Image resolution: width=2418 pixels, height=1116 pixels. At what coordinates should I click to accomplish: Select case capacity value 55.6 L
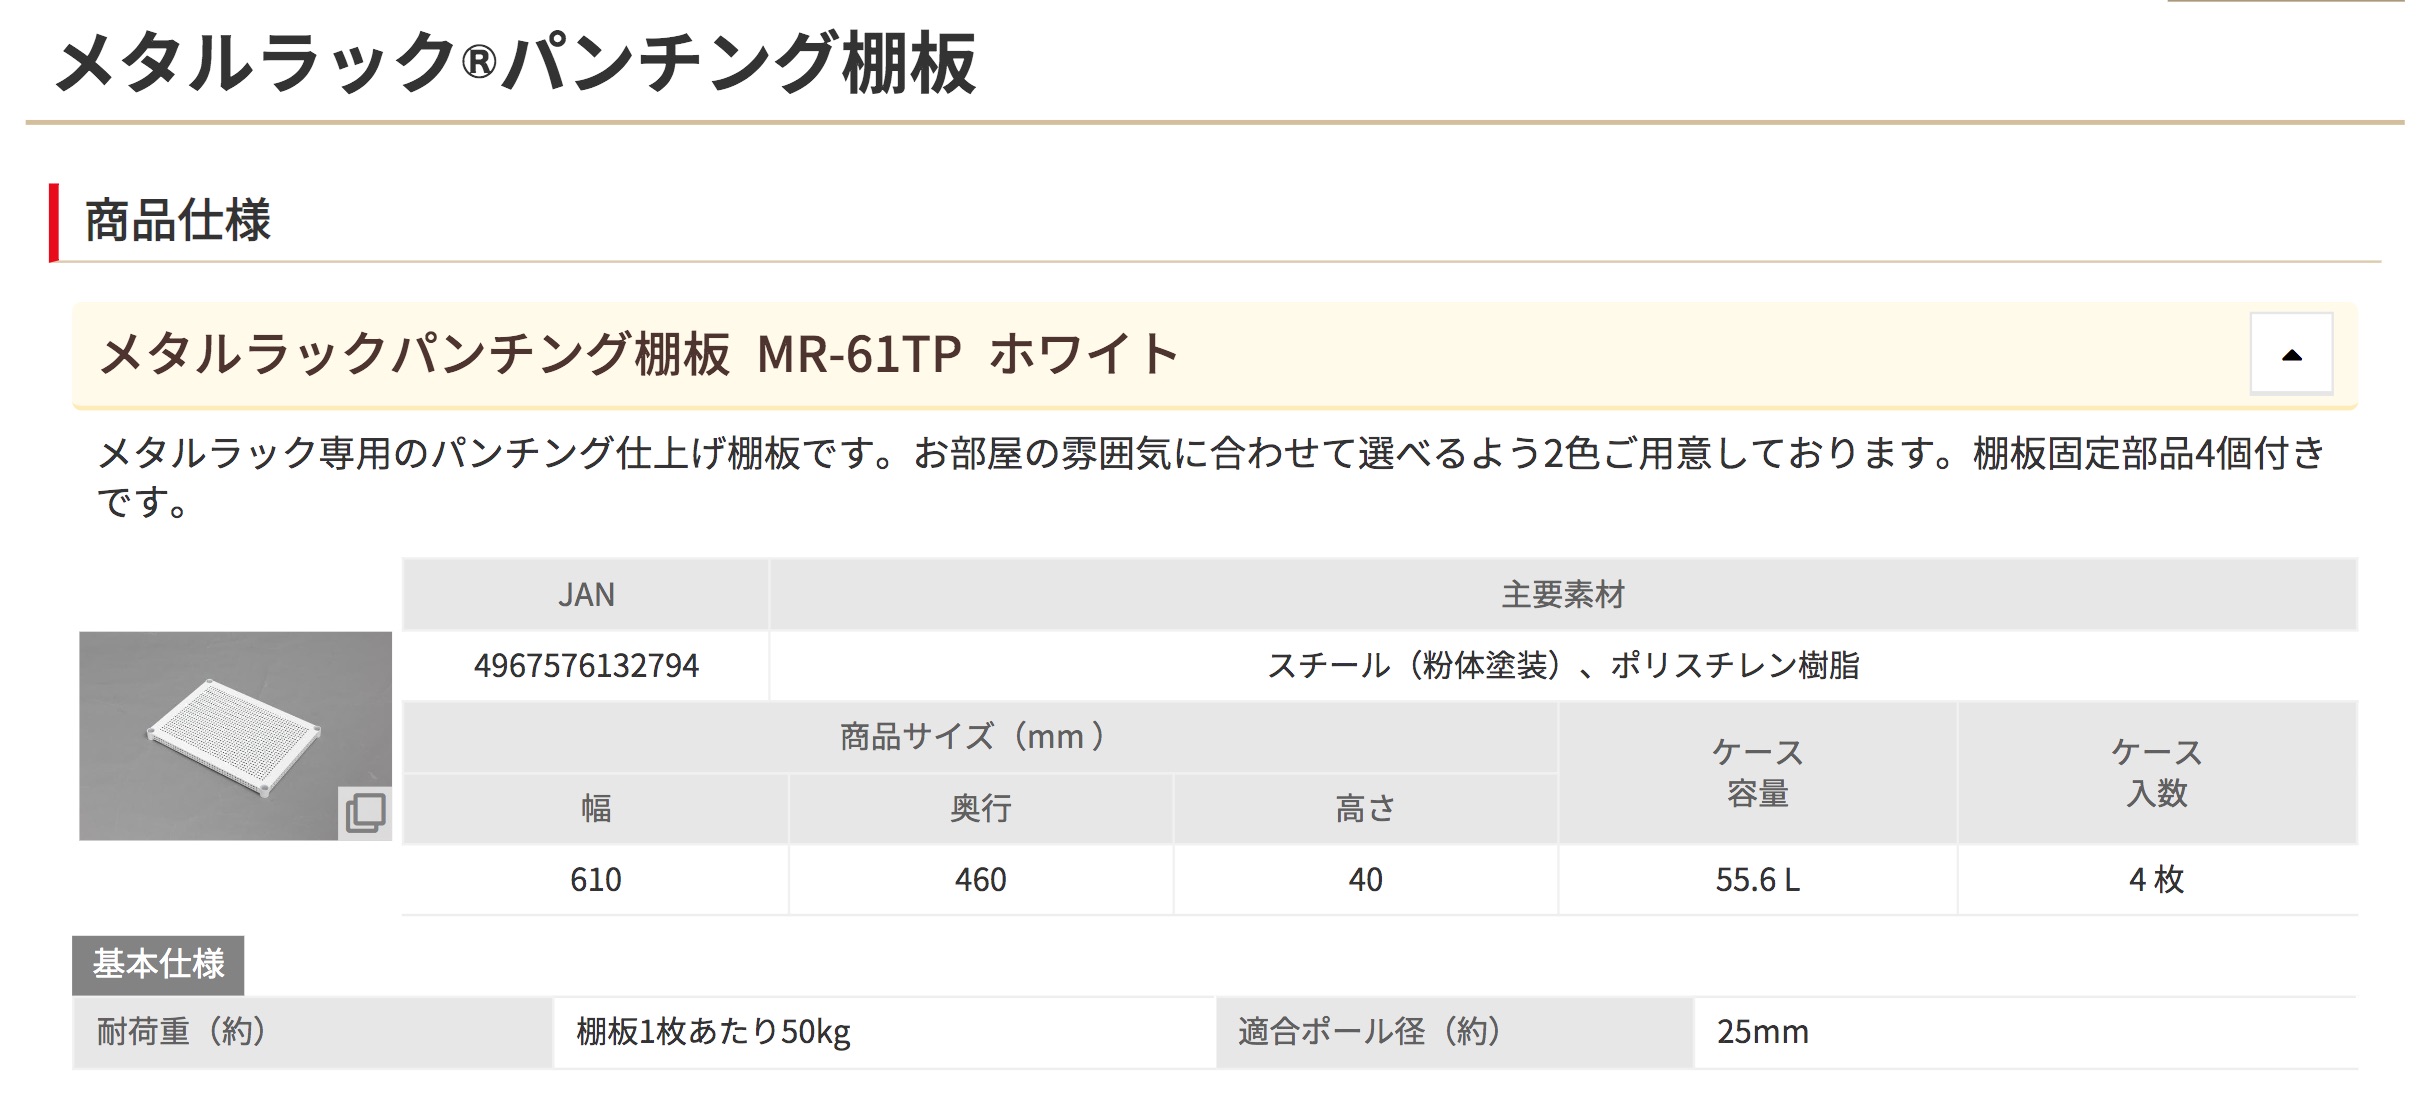coord(1757,880)
